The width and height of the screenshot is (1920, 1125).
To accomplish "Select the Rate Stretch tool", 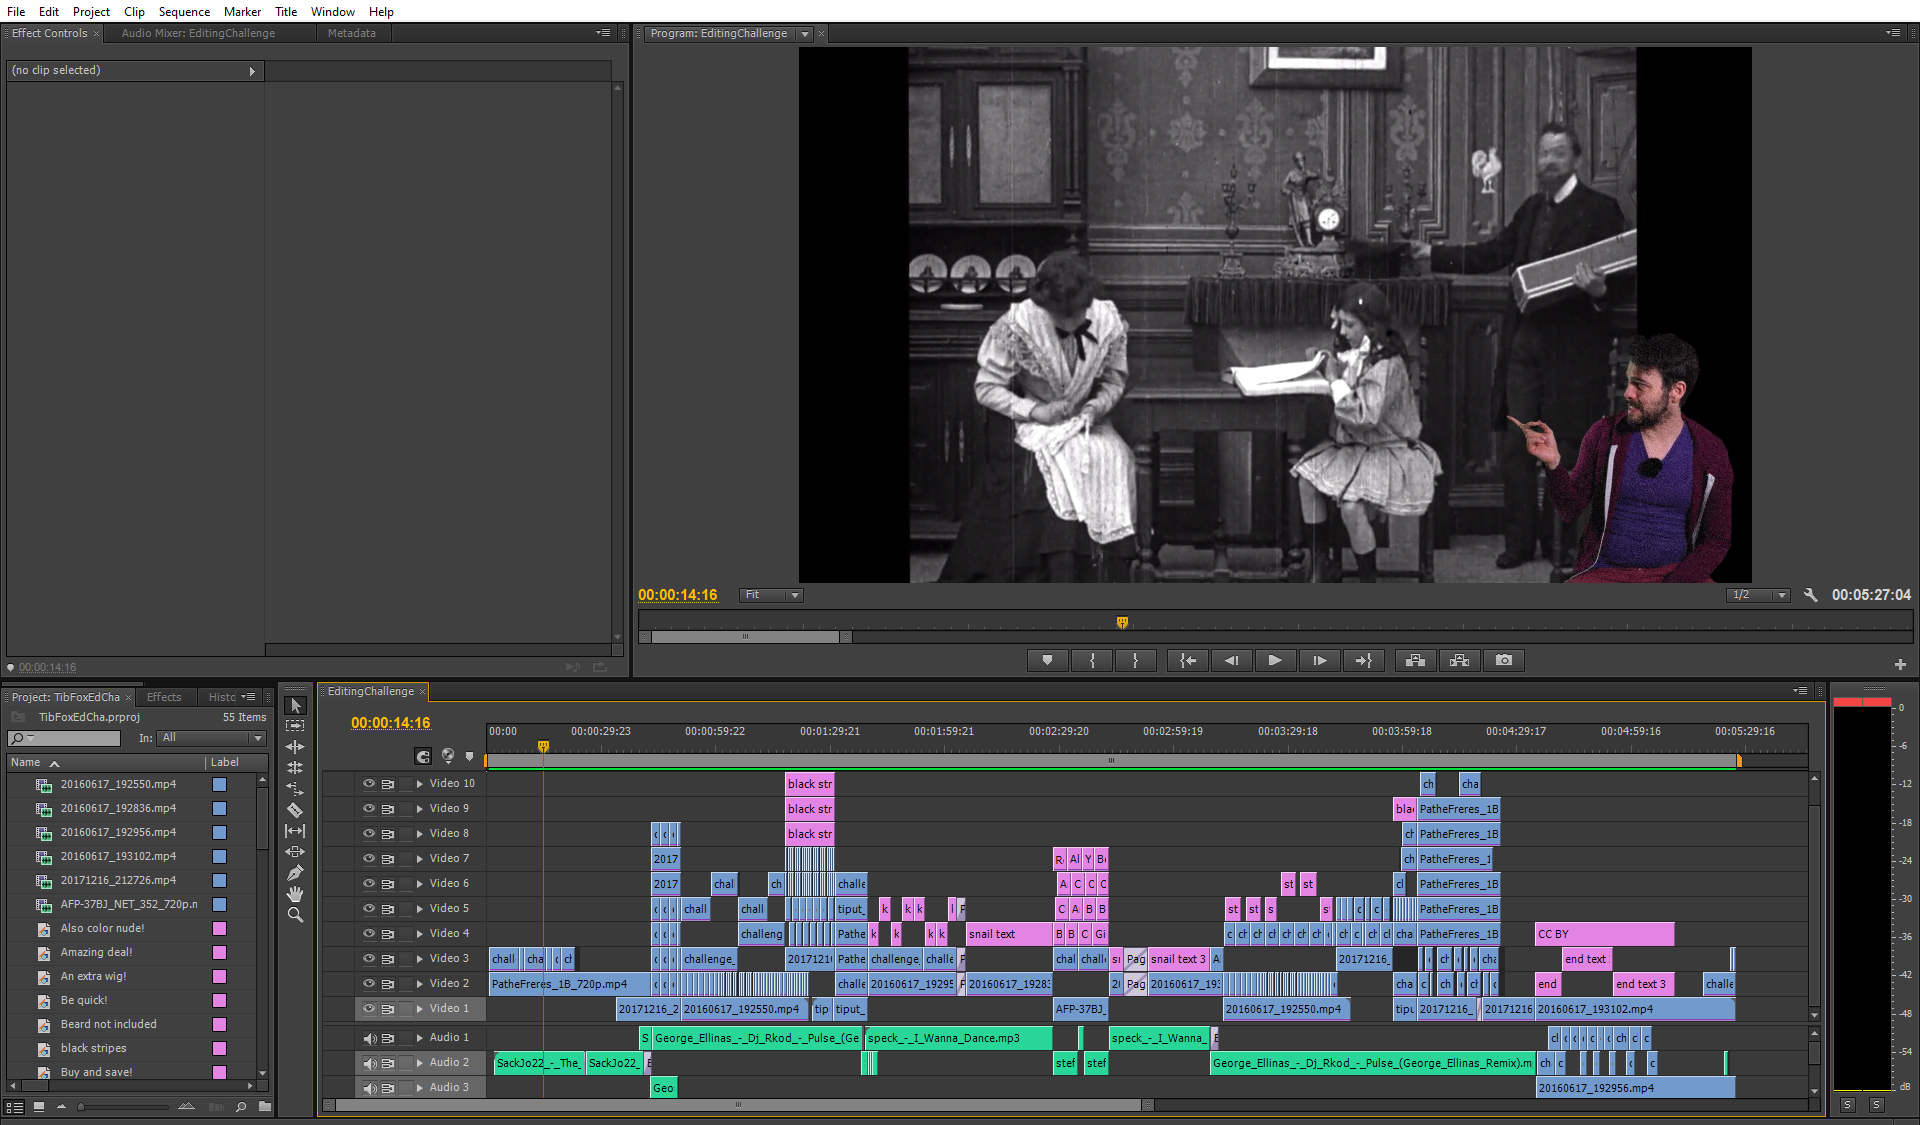I will (x=295, y=789).
